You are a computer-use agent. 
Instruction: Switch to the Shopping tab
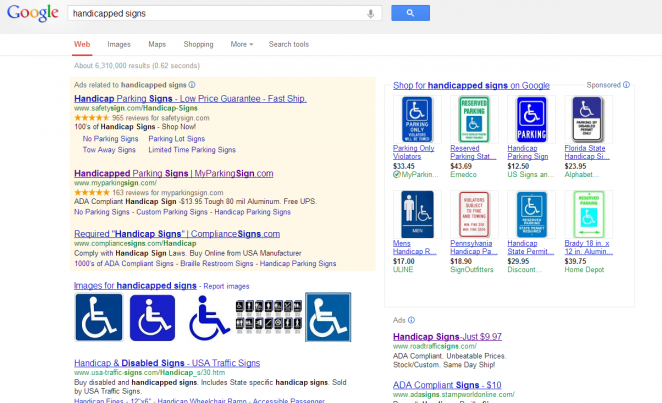(x=198, y=44)
